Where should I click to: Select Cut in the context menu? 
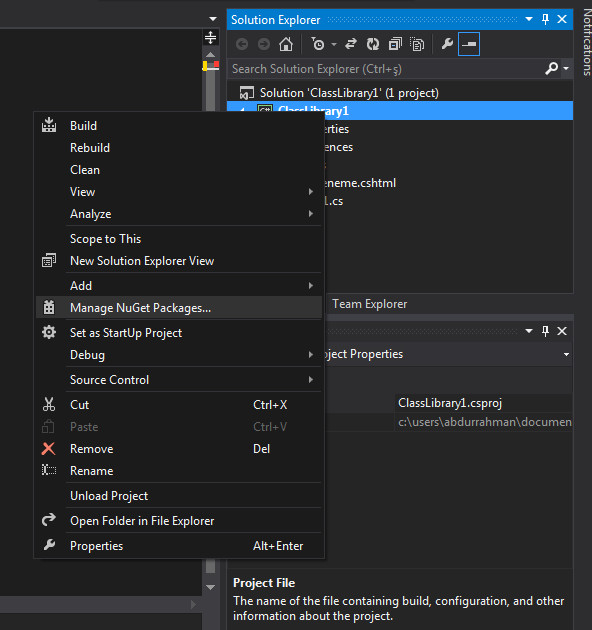(179, 405)
